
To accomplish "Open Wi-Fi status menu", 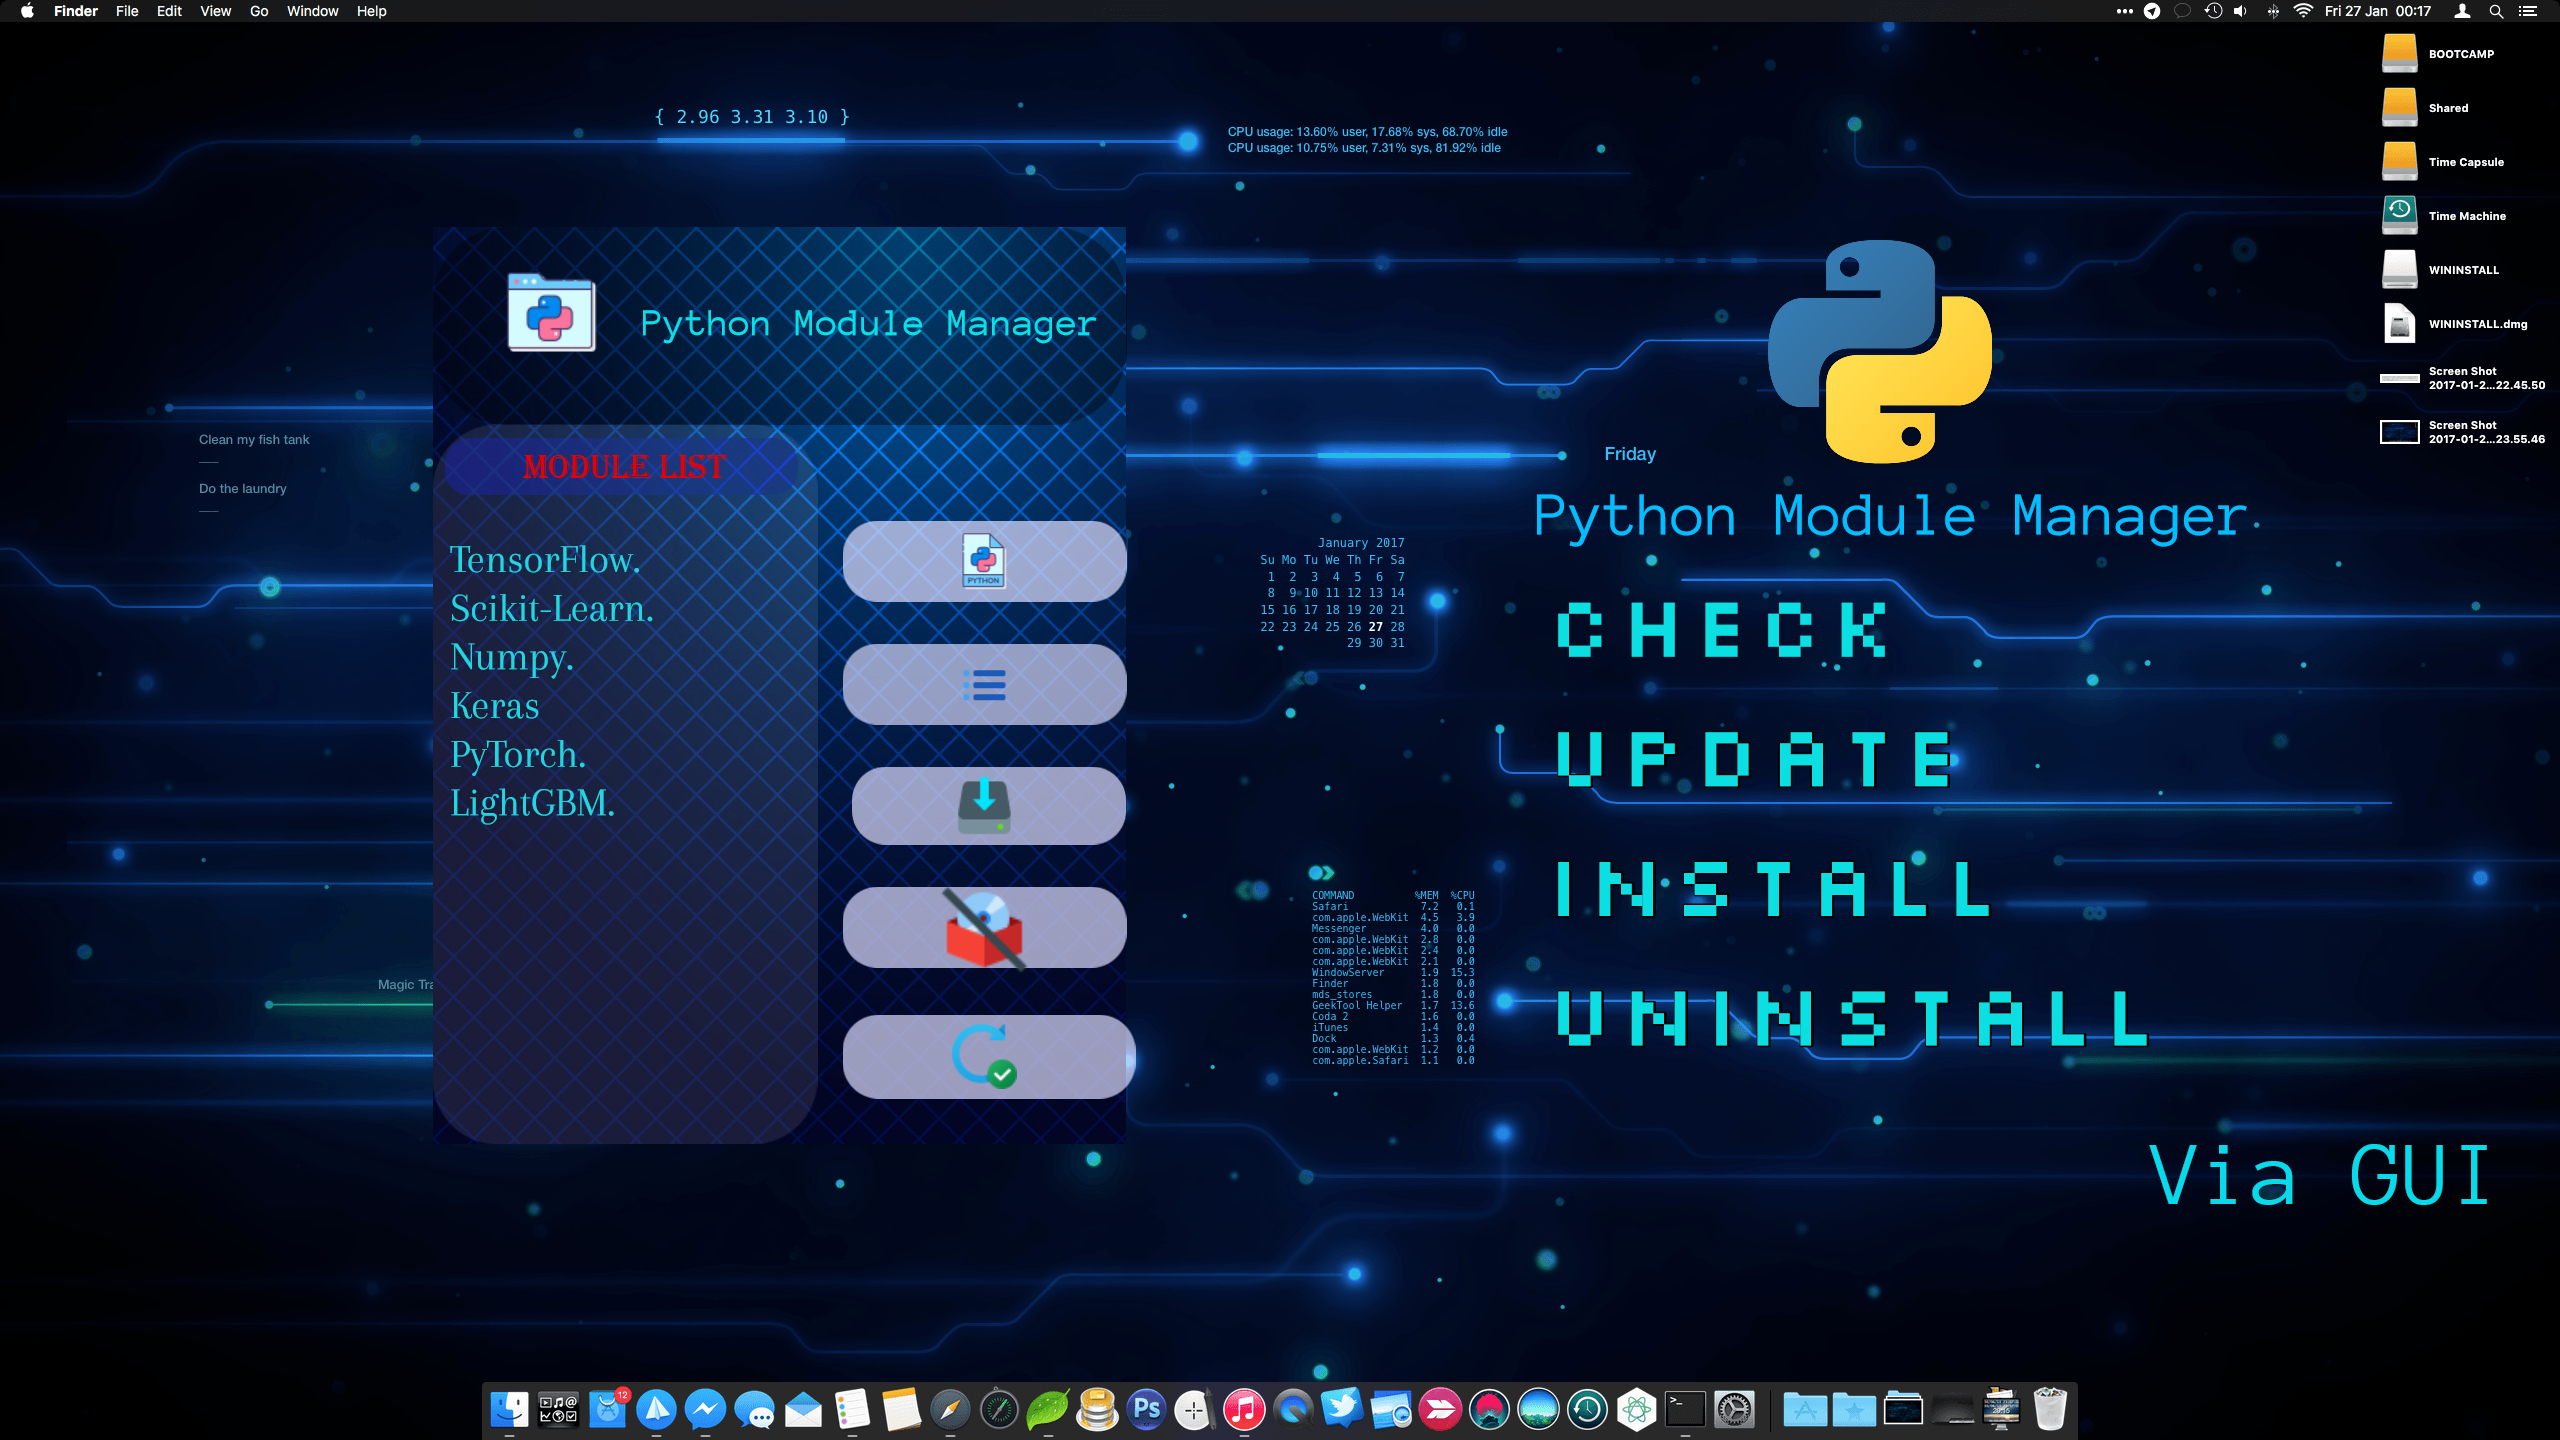I will click(x=2303, y=11).
